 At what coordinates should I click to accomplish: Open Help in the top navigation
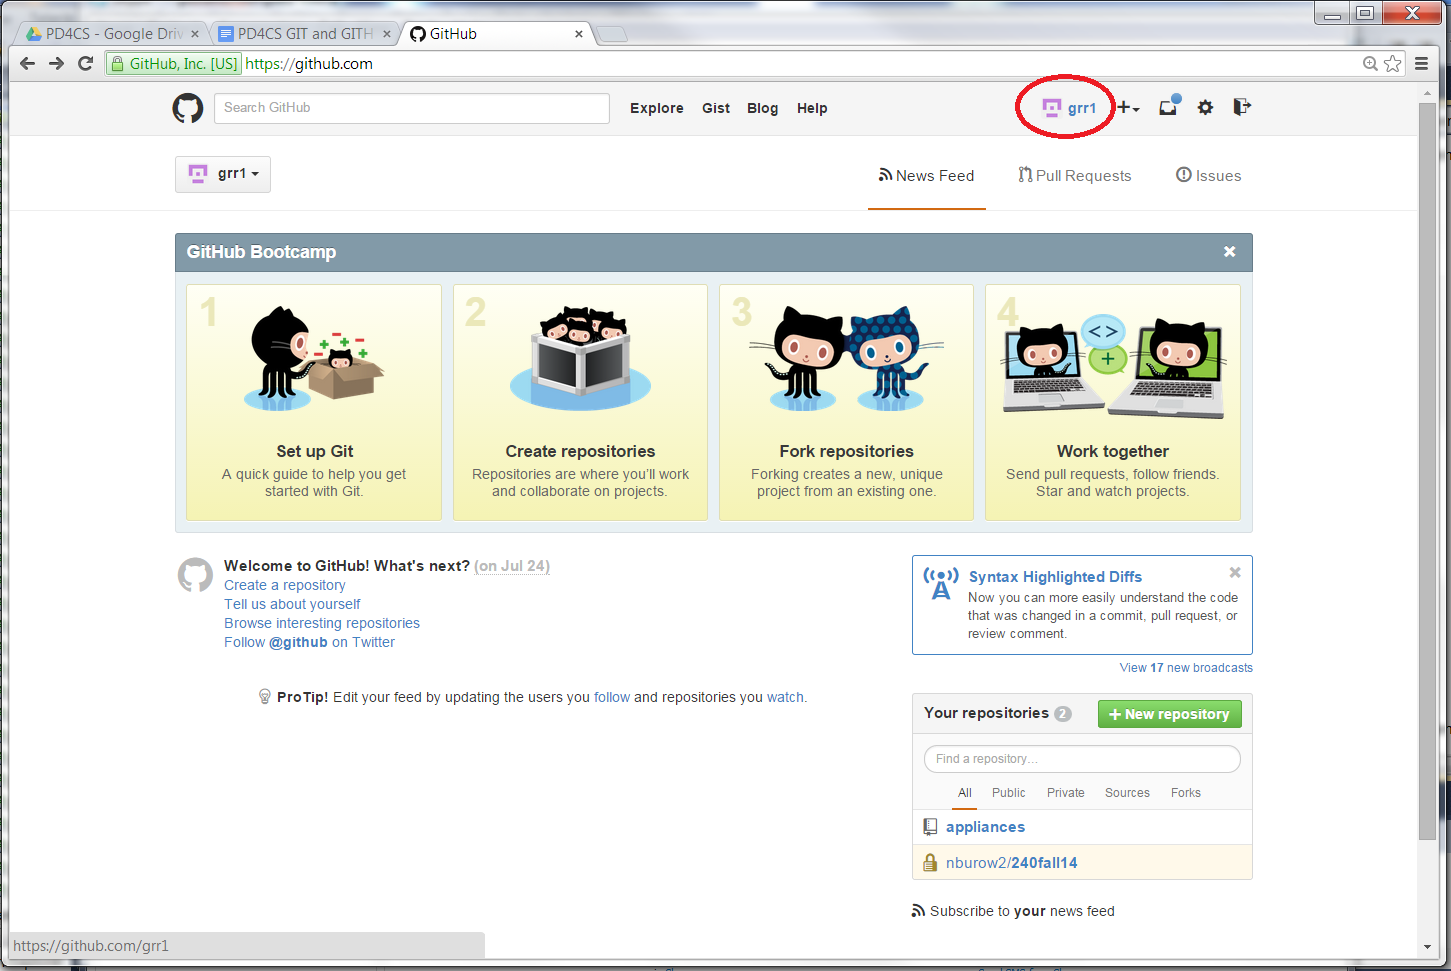(812, 108)
